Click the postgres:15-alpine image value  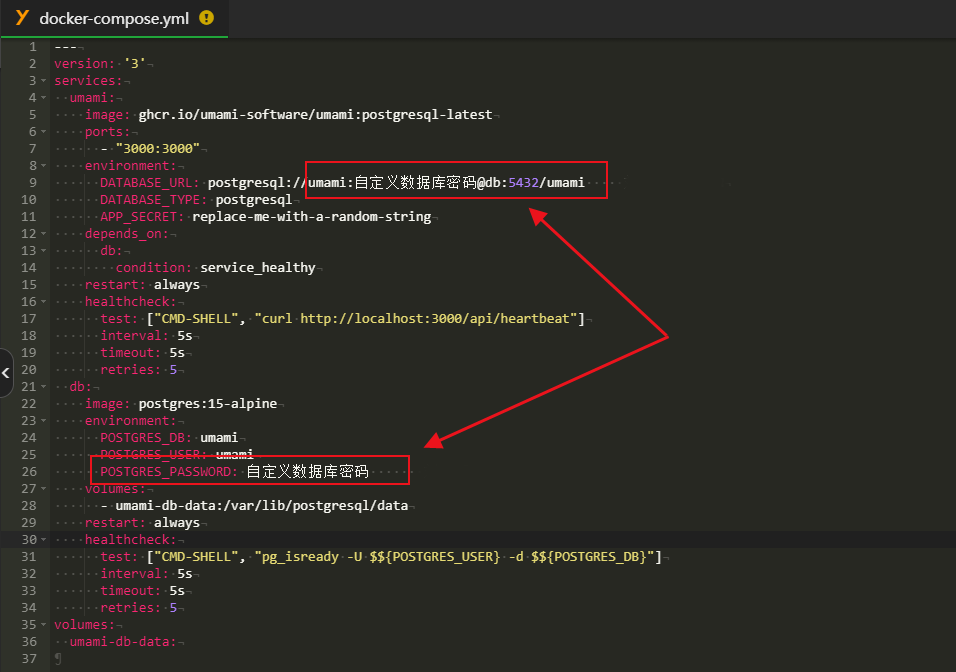(208, 404)
